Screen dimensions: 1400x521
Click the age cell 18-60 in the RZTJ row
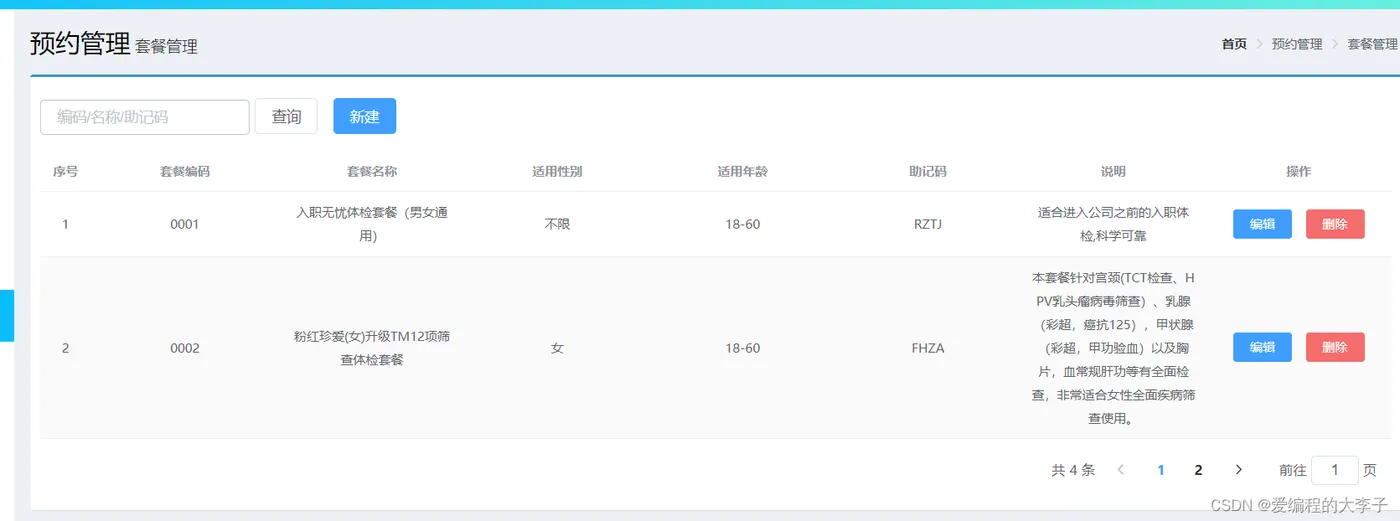743,224
